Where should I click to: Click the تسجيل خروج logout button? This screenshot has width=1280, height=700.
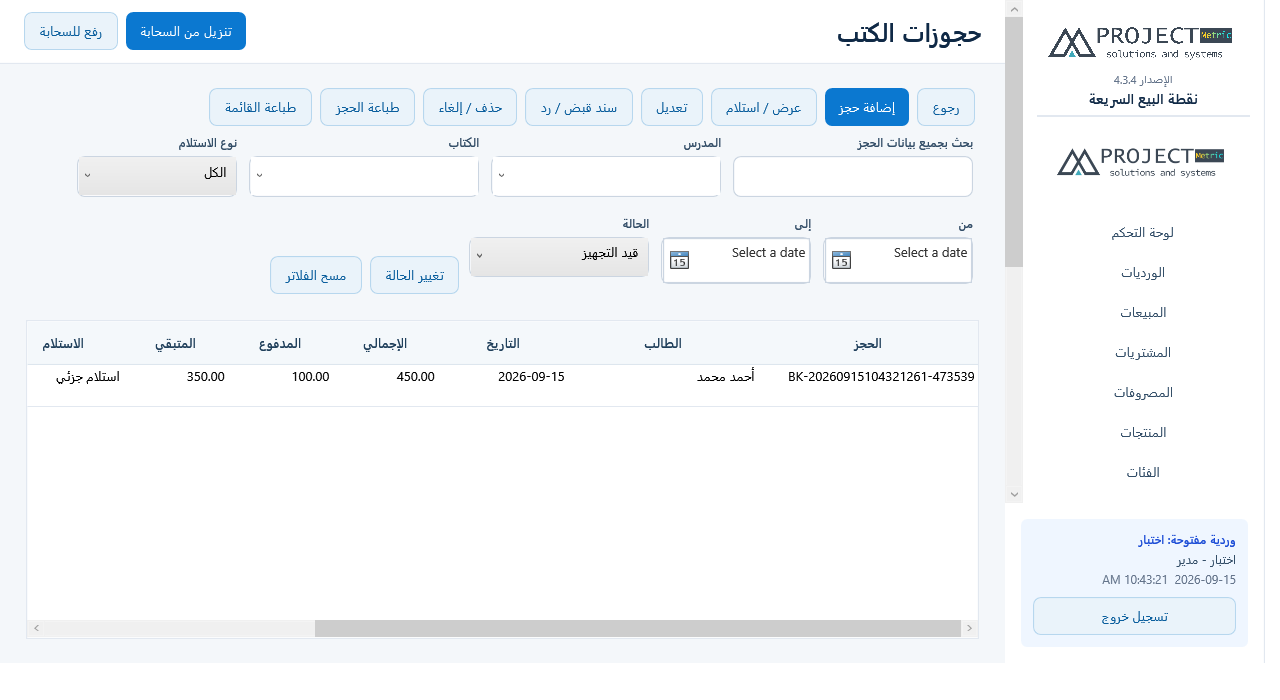[x=1134, y=616]
